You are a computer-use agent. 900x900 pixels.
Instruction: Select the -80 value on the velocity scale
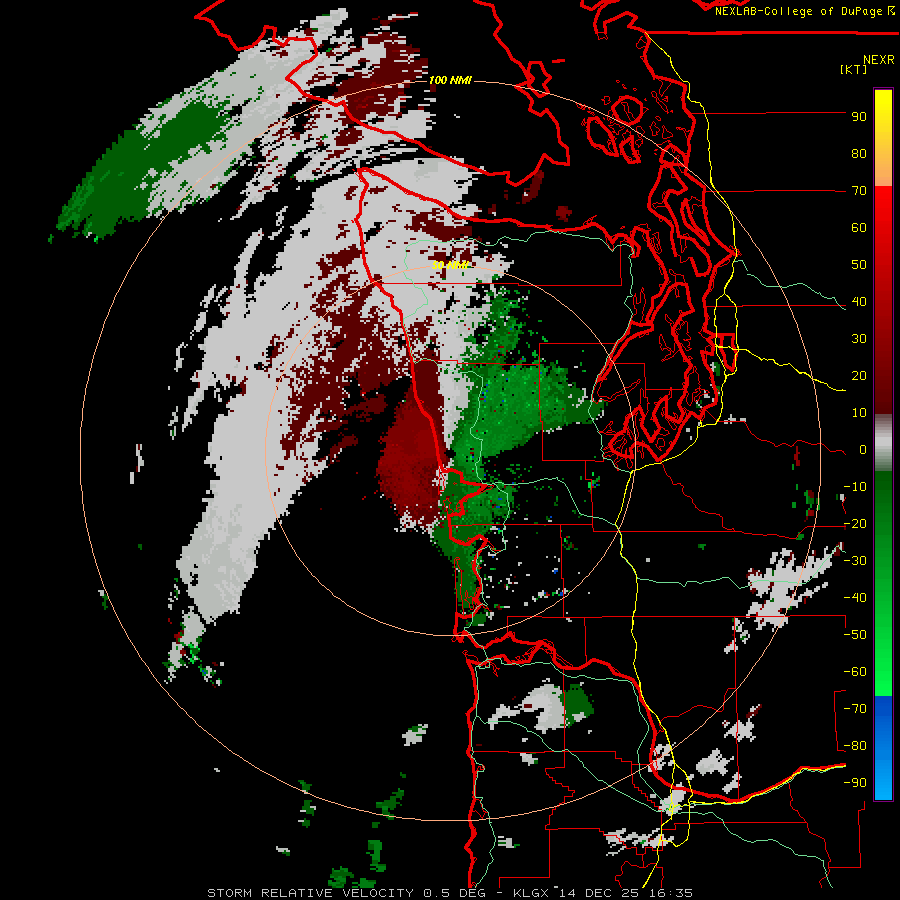coord(855,746)
